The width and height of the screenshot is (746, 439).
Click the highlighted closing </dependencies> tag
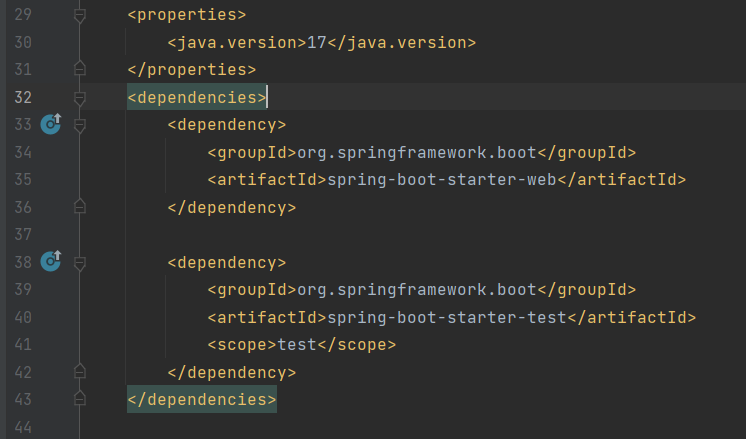click(x=202, y=400)
